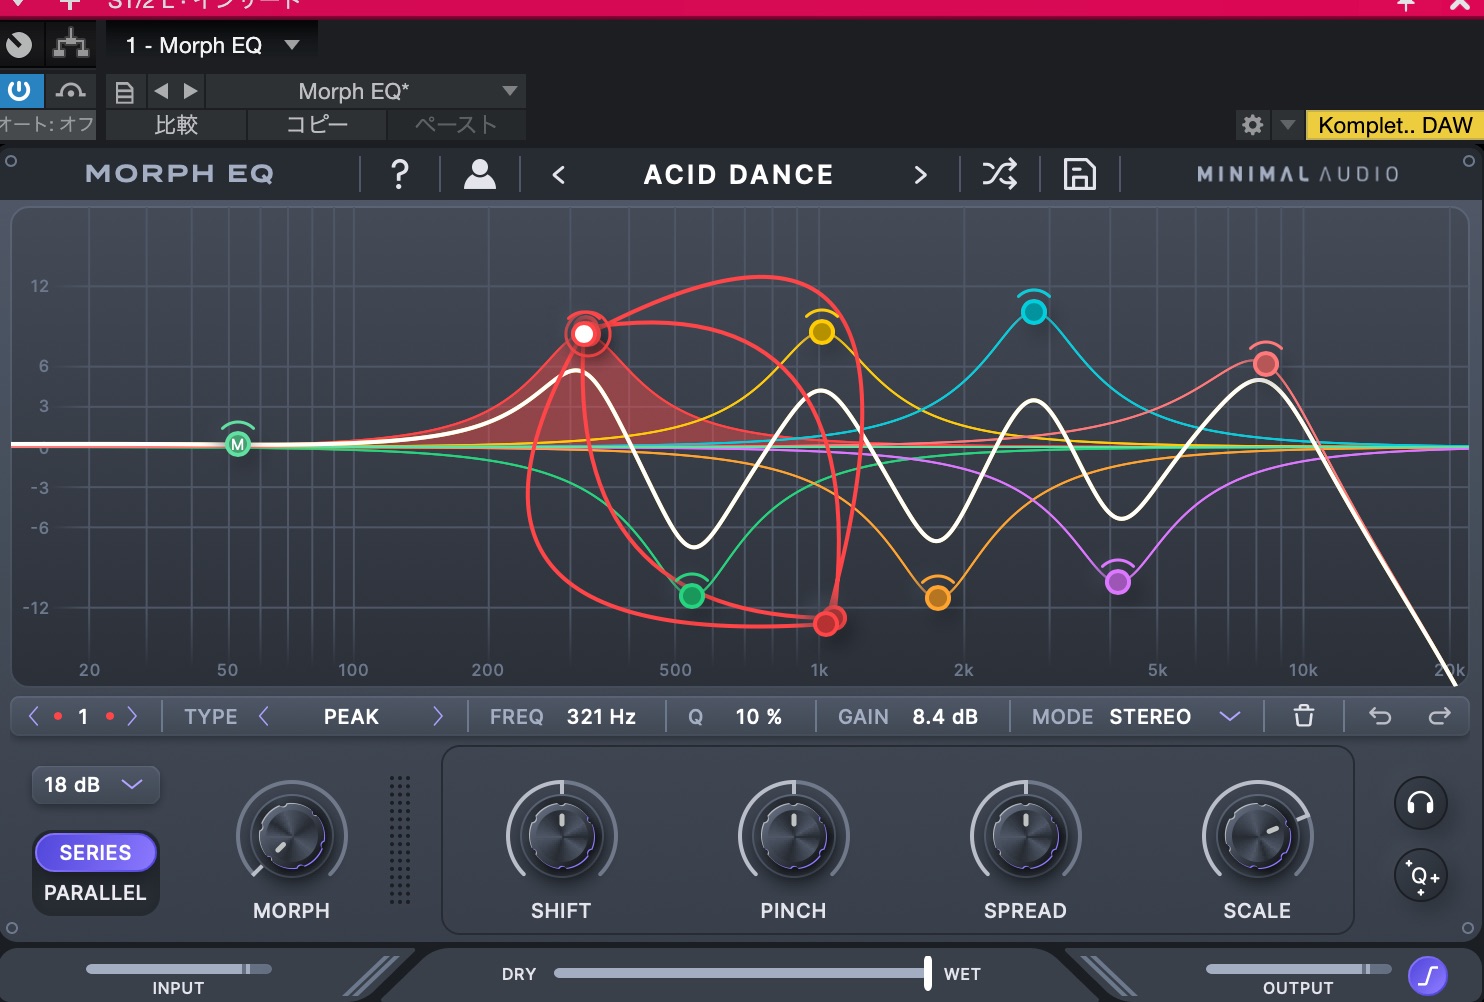
Task: Expand the STEREO mode dropdown
Action: click(1229, 716)
